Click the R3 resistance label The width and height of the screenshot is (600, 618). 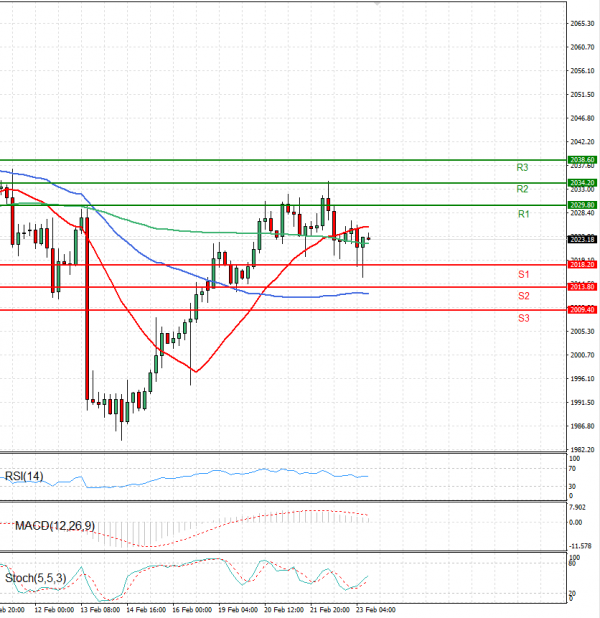(522, 168)
